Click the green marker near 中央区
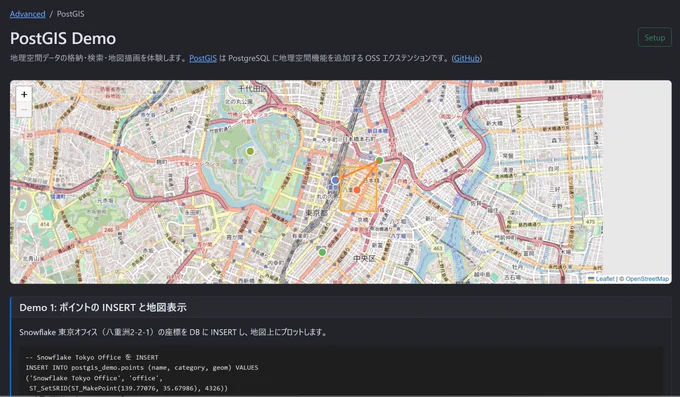The height and width of the screenshot is (397, 680). point(322,252)
